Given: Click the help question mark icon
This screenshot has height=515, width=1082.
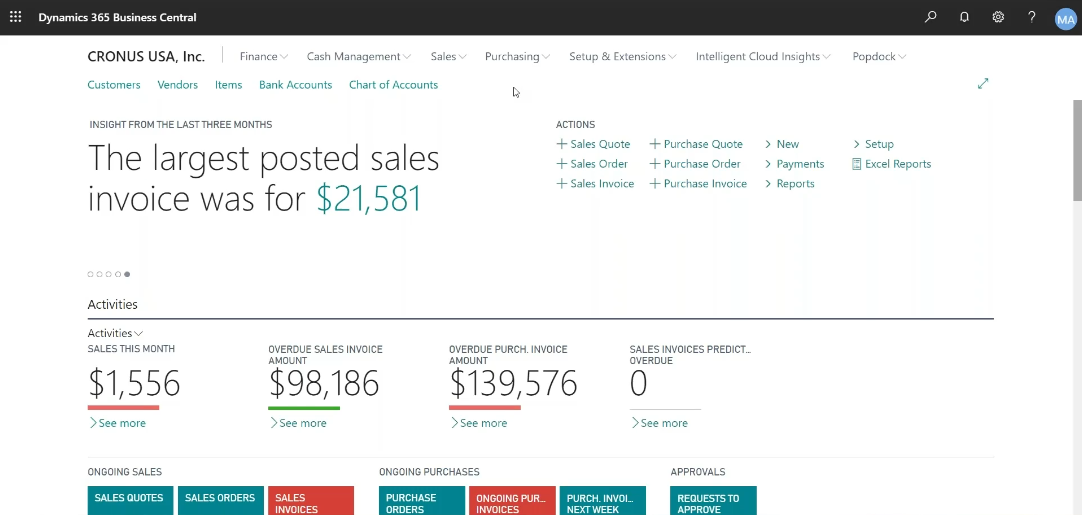Looking at the screenshot, I should [x=1031, y=17].
